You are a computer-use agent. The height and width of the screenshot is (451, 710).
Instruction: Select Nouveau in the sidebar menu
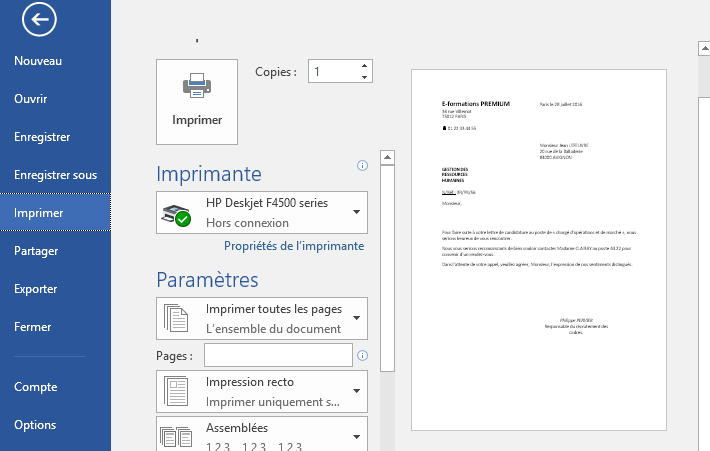pyautogui.click(x=39, y=61)
